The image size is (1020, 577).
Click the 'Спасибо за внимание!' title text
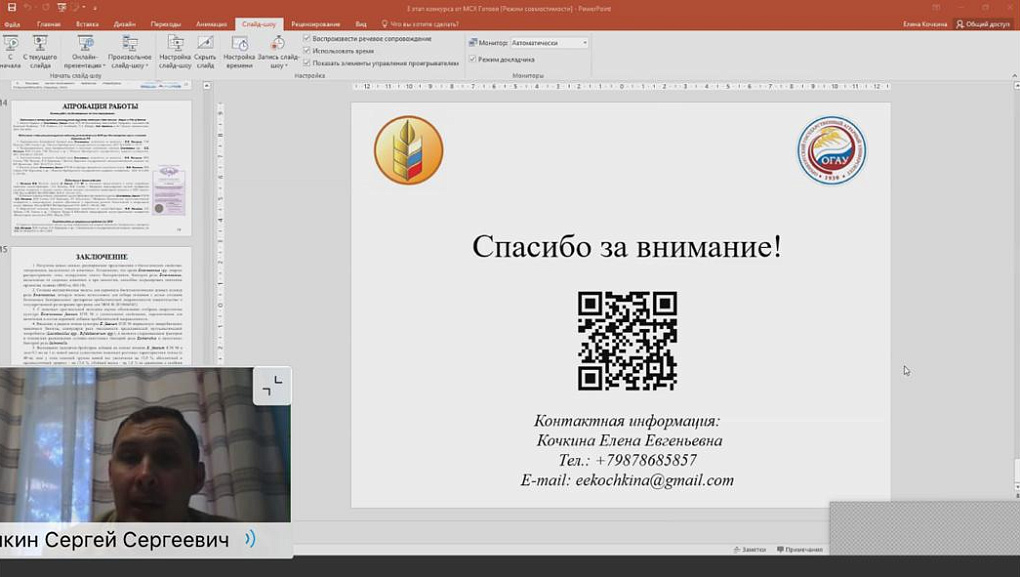coord(626,247)
